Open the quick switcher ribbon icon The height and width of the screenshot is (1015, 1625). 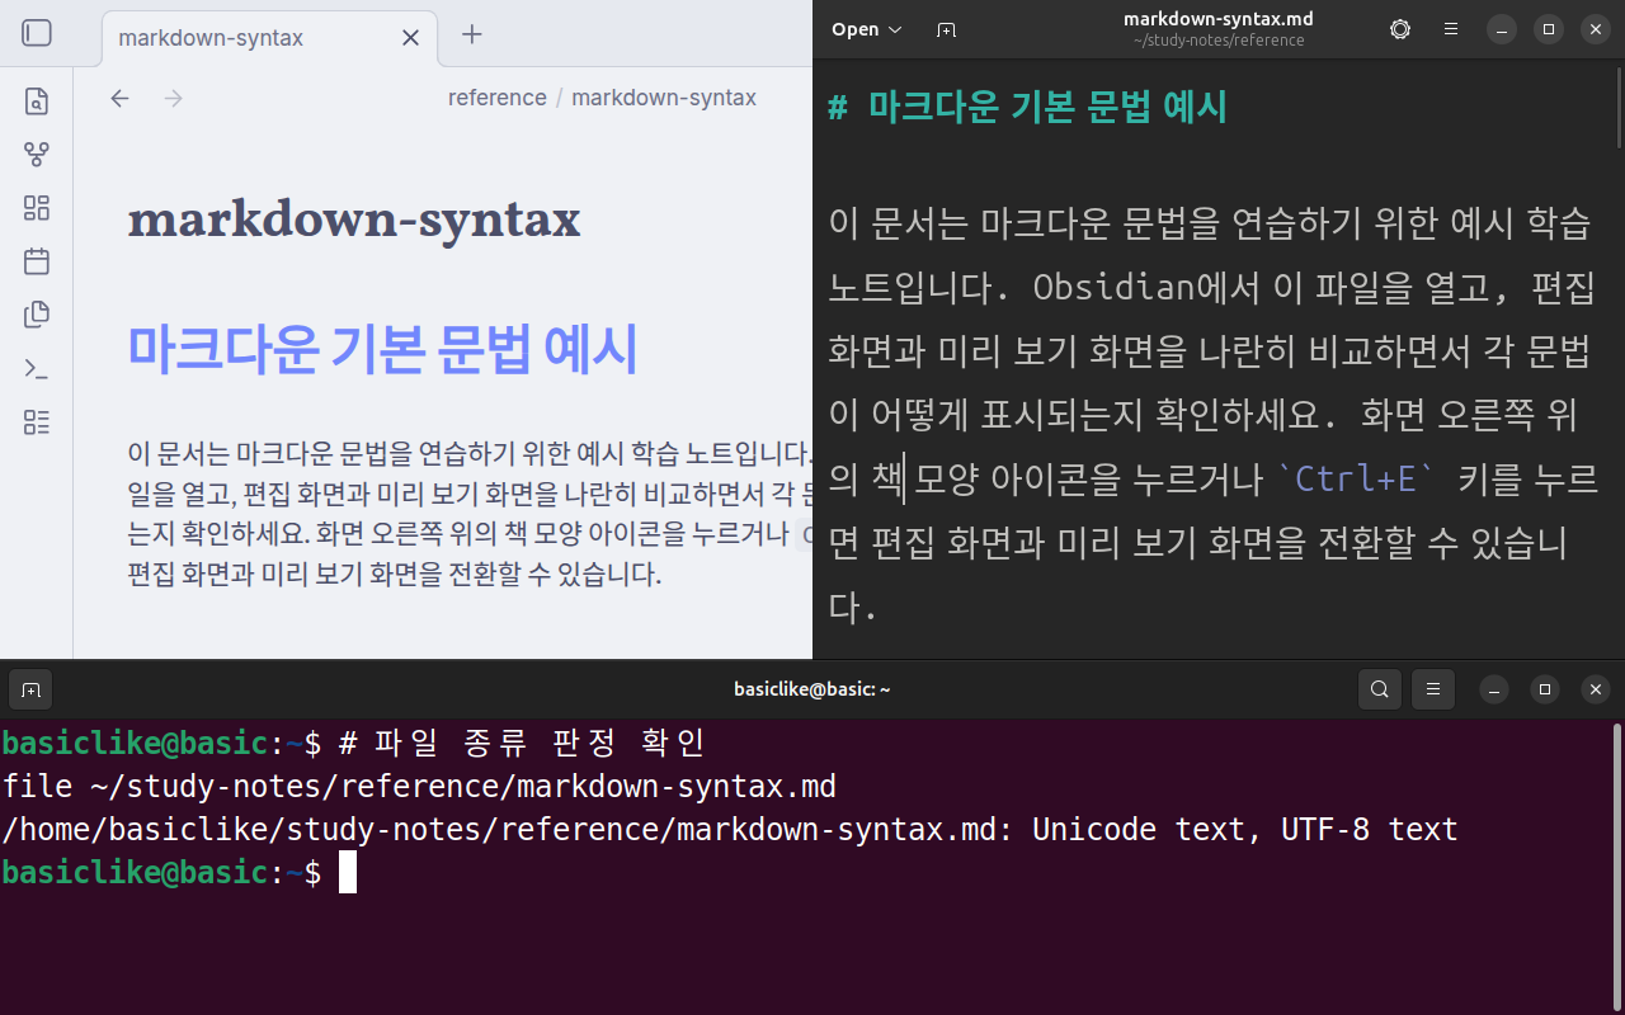37,101
